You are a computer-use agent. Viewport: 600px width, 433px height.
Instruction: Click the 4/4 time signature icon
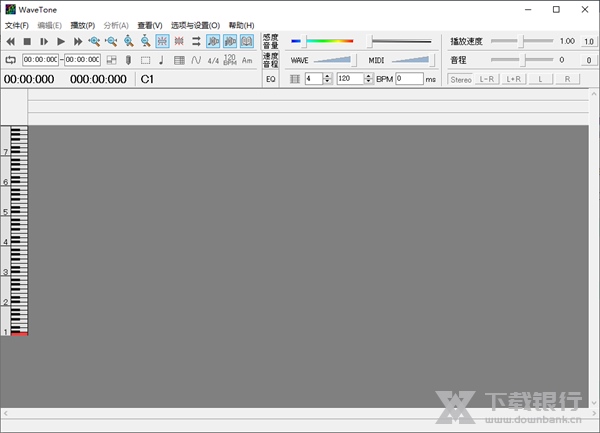coord(213,60)
